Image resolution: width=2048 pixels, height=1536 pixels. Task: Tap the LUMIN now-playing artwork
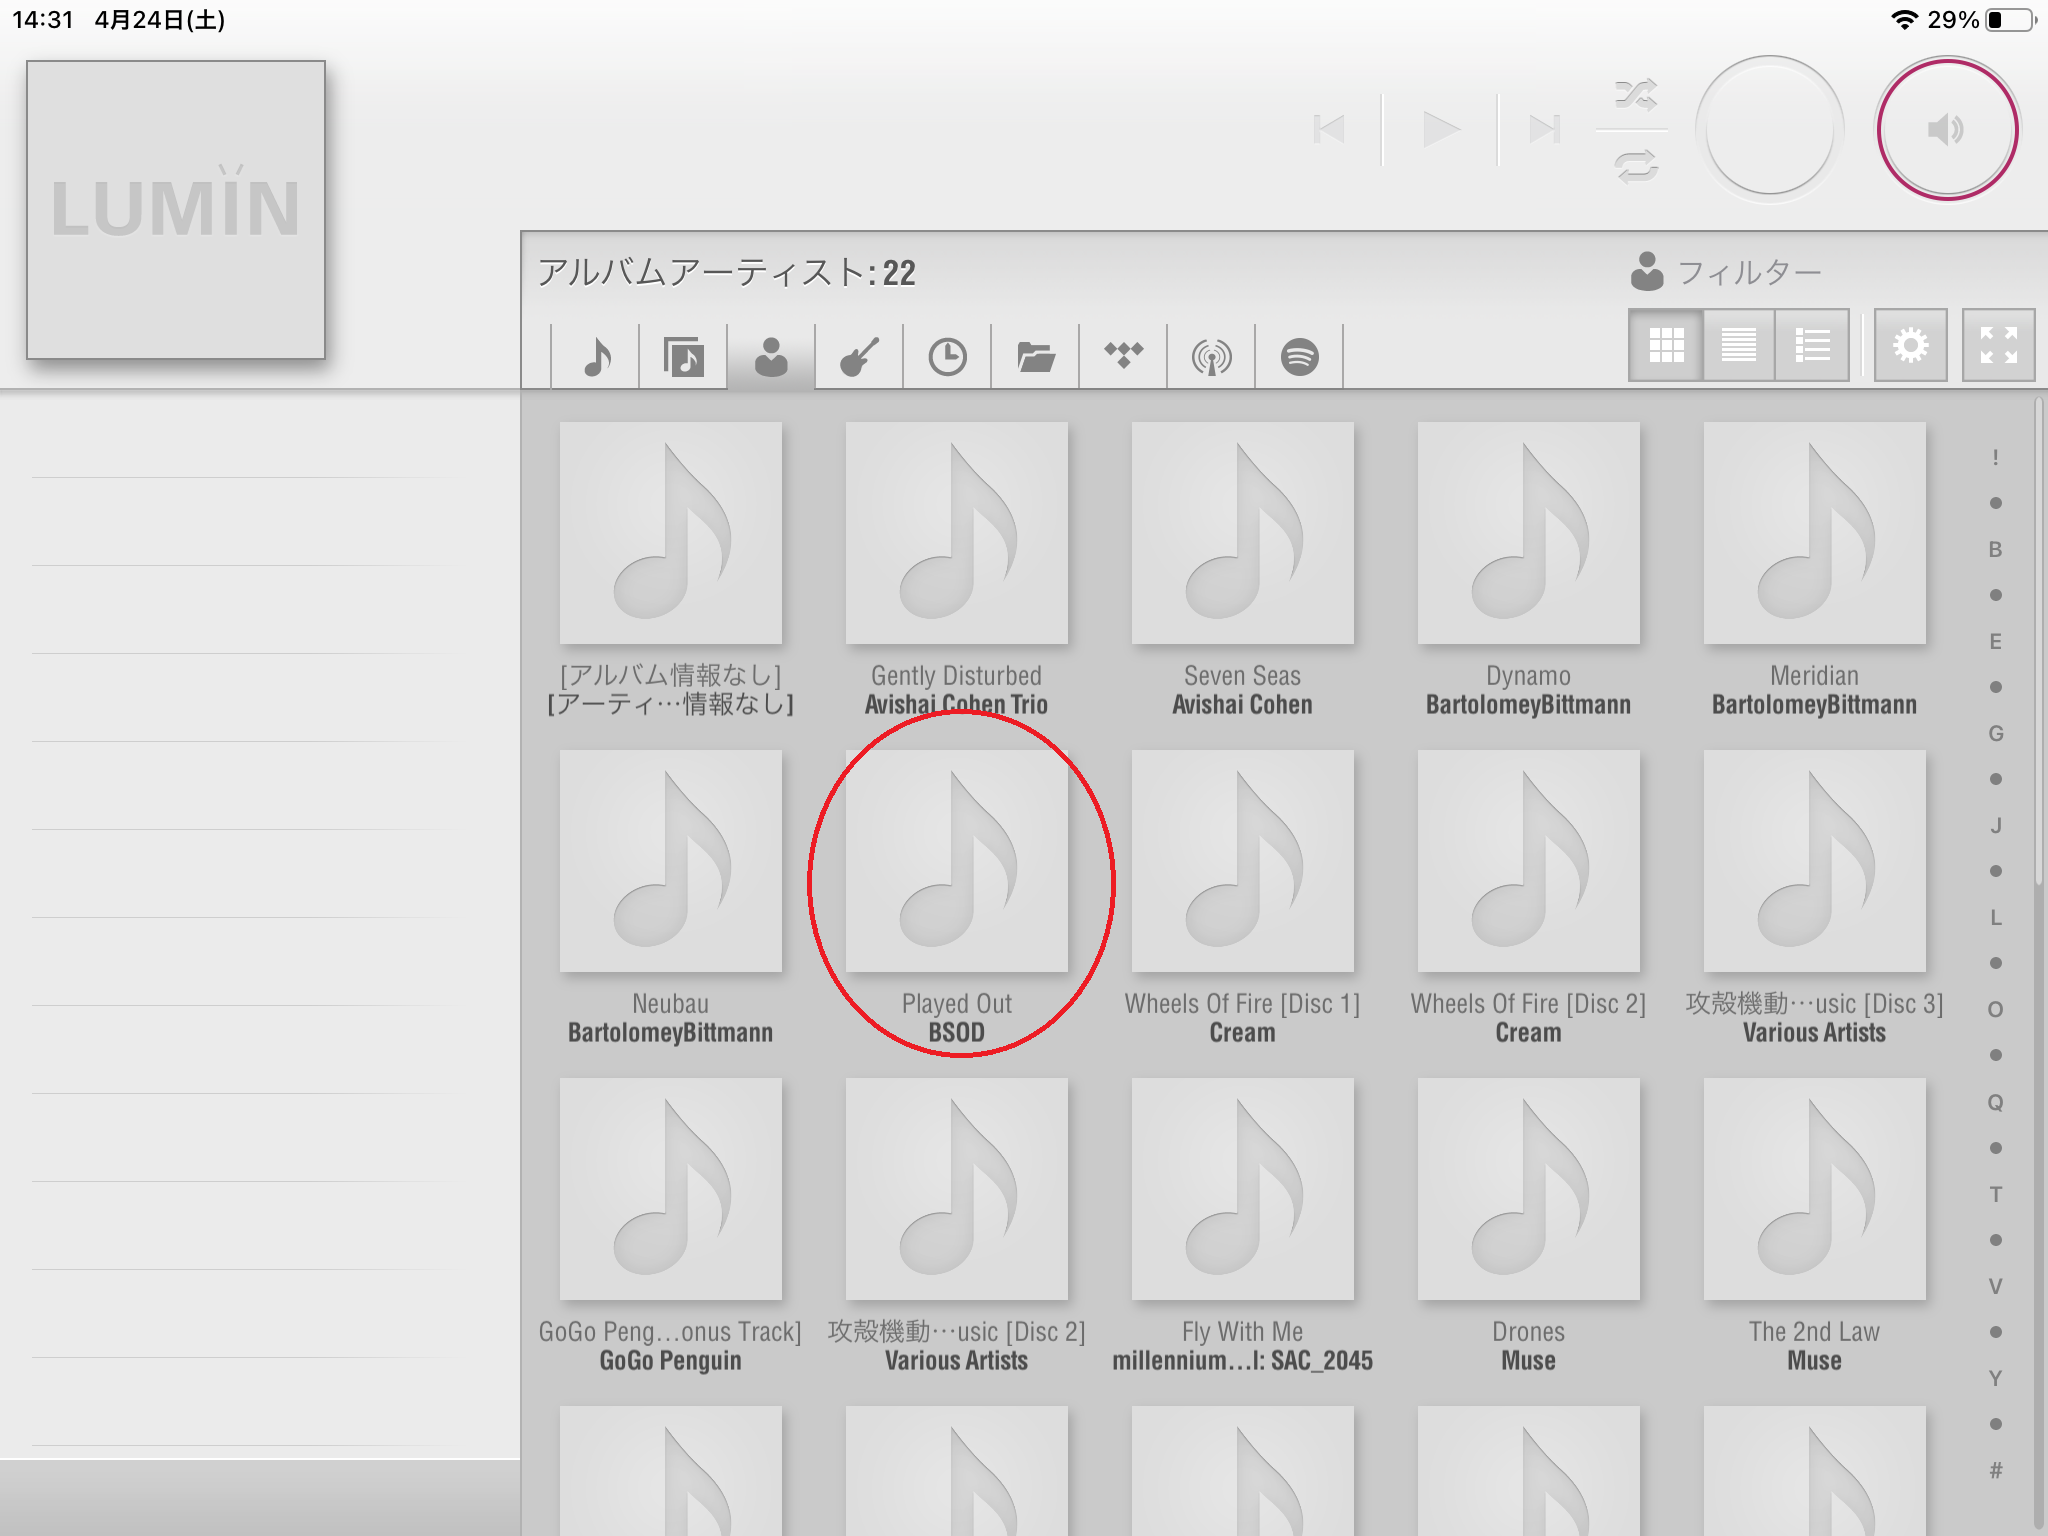point(176,210)
